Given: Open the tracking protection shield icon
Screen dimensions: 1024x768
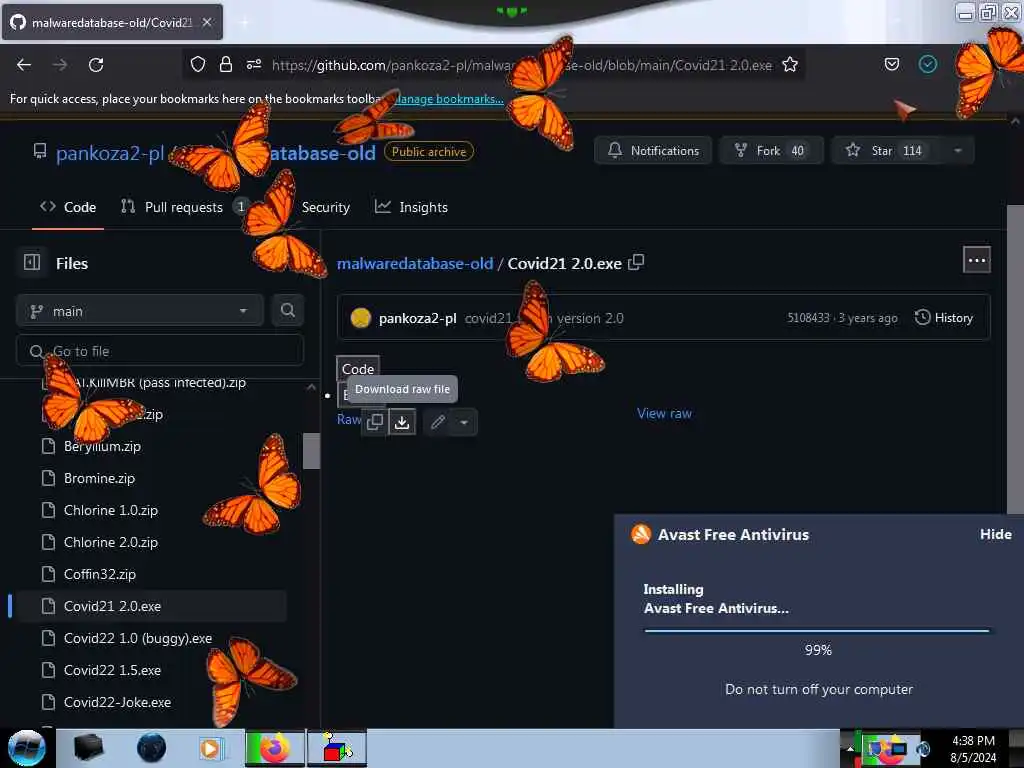Looking at the screenshot, I should (x=198, y=64).
